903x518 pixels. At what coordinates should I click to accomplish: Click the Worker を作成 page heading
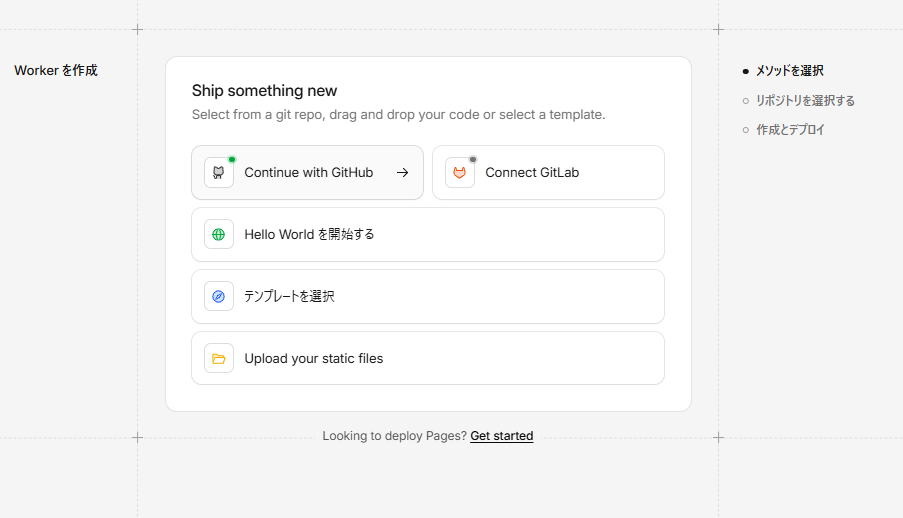pyautogui.click(x=56, y=71)
